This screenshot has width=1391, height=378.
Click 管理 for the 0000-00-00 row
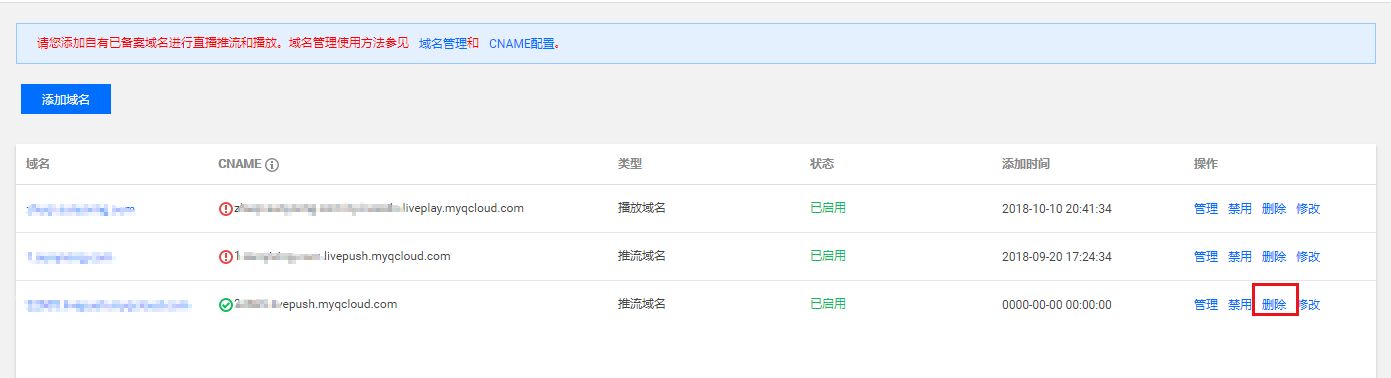1206,305
